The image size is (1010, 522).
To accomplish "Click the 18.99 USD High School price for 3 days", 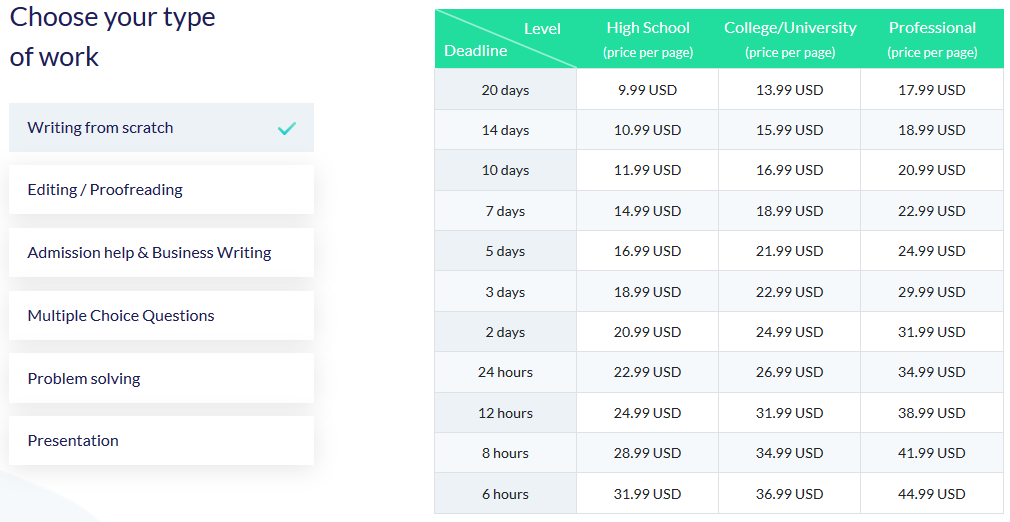I will [x=648, y=292].
